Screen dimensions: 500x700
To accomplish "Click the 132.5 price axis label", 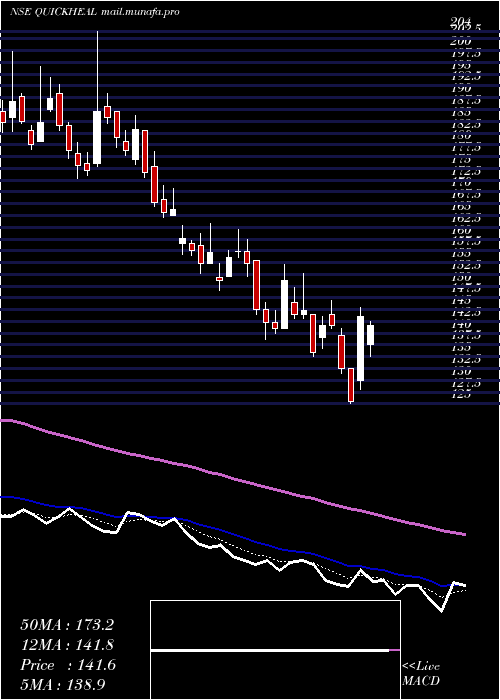I will [467, 360].
